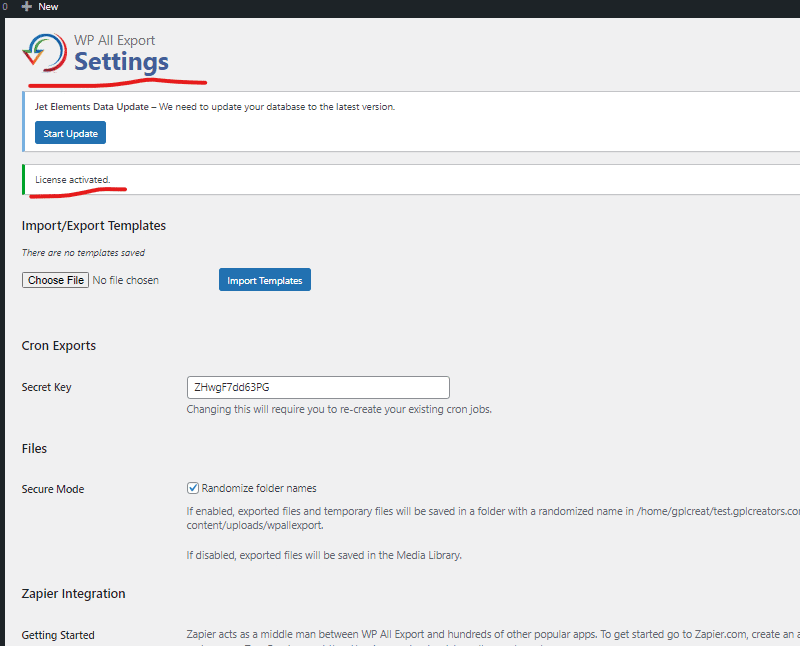Click Import Templates button
The height and width of the screenshot is (646, 800).
(265, 280)
